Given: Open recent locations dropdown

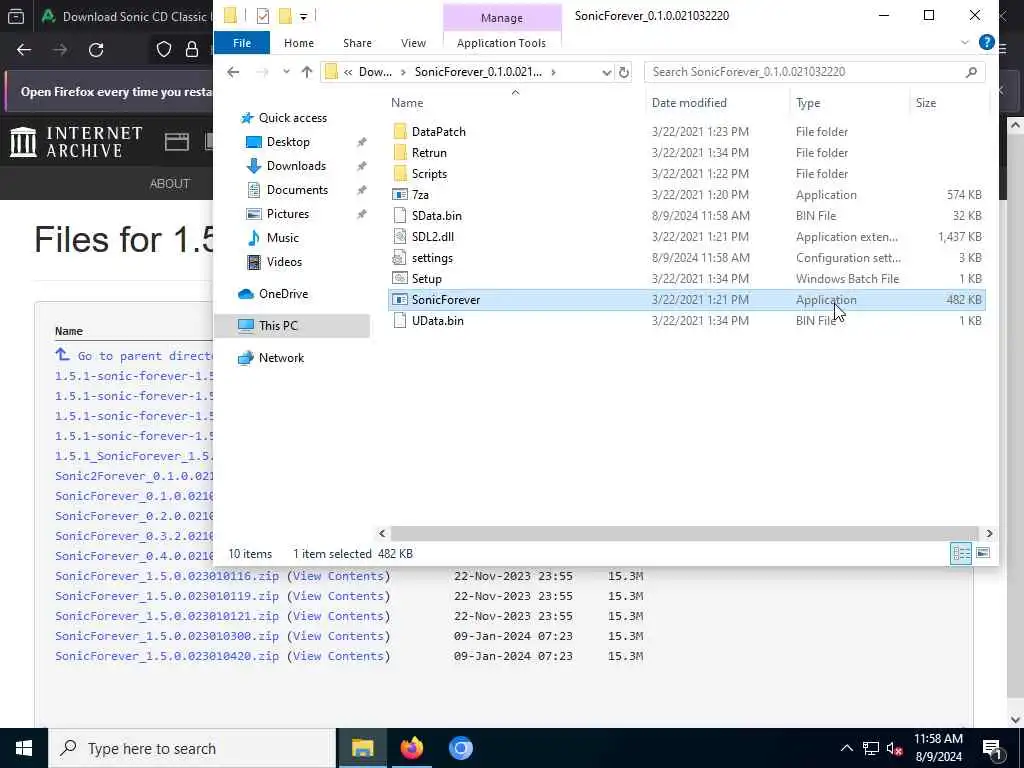Looking at the screenshot, I should 286,72.
